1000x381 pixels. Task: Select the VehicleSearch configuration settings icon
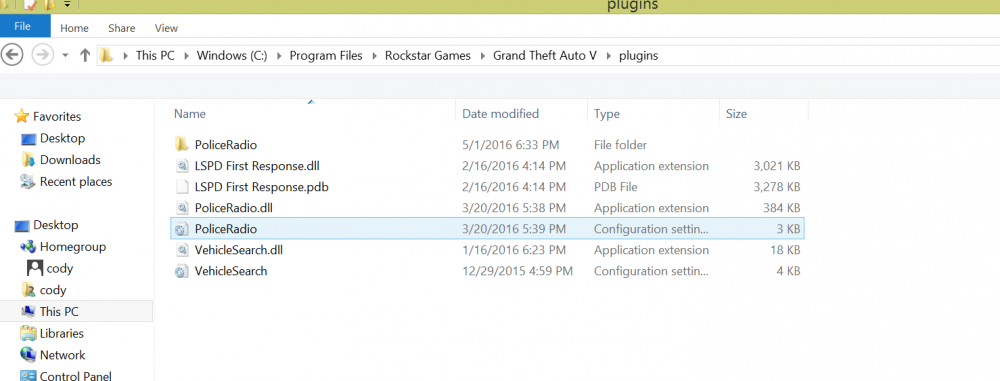[182, 271]
